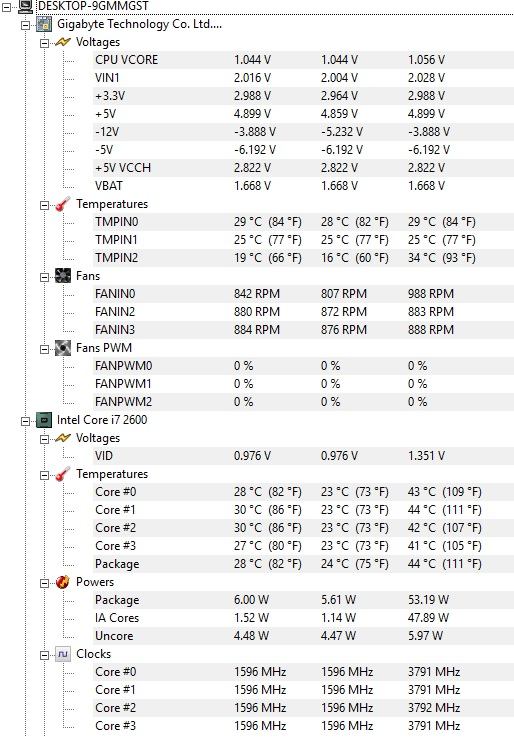Select the FANIN0 fan row
The image size is (514, 737).
click(304, 294)
